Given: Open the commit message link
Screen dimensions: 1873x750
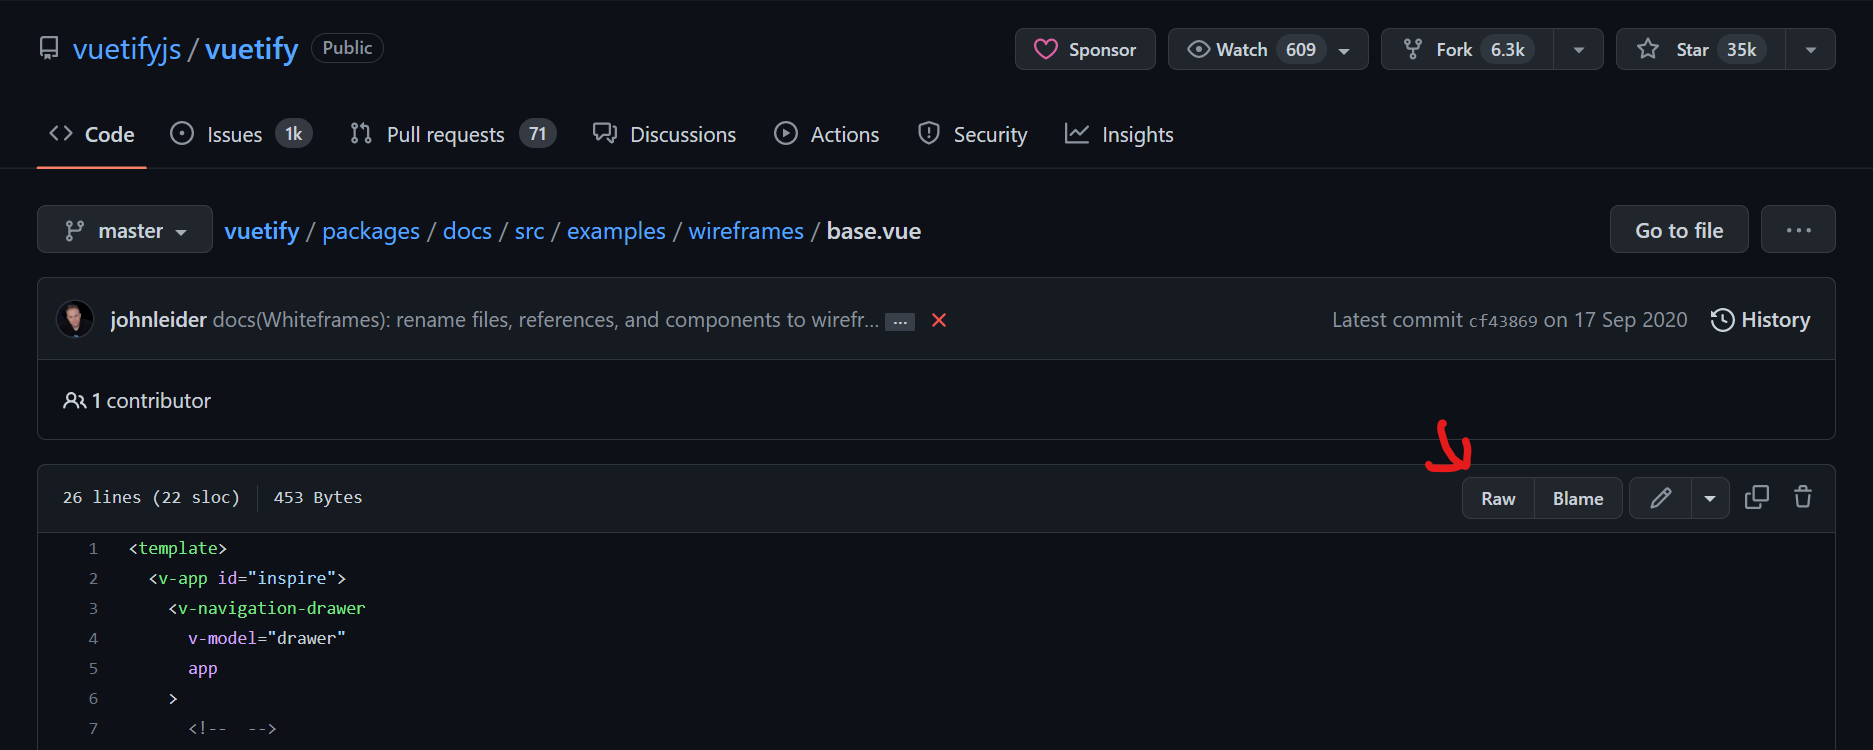Looking at the screenshot, I should pyautogui.click(x=546, y=320).
